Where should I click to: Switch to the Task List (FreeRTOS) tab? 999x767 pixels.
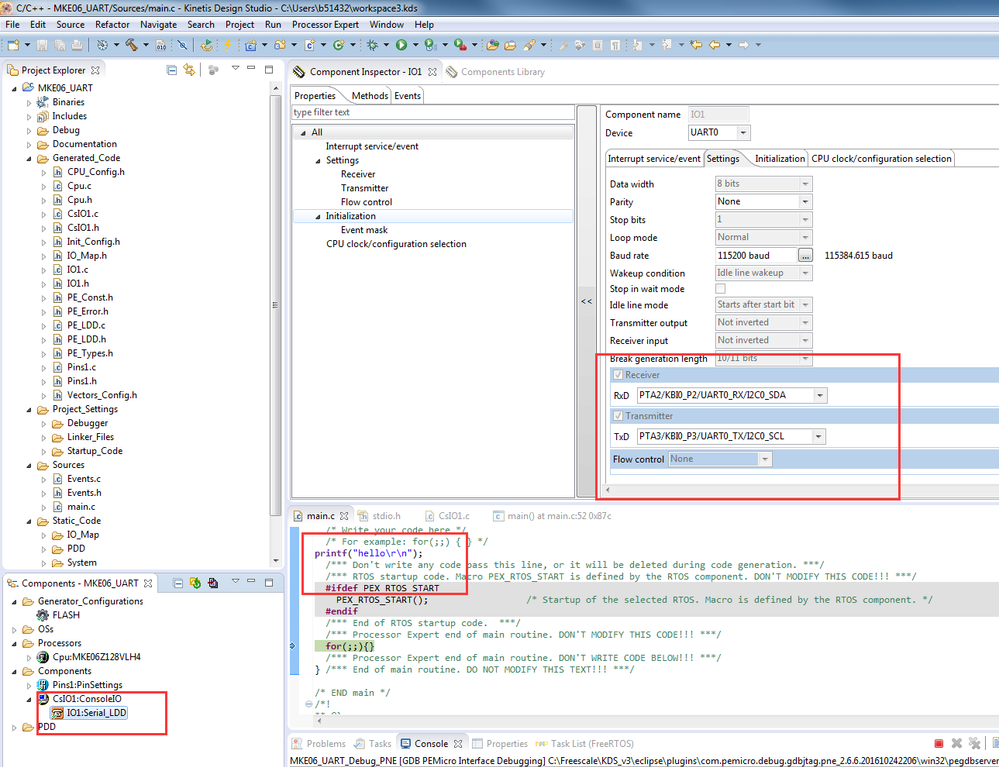pos(585,743)
